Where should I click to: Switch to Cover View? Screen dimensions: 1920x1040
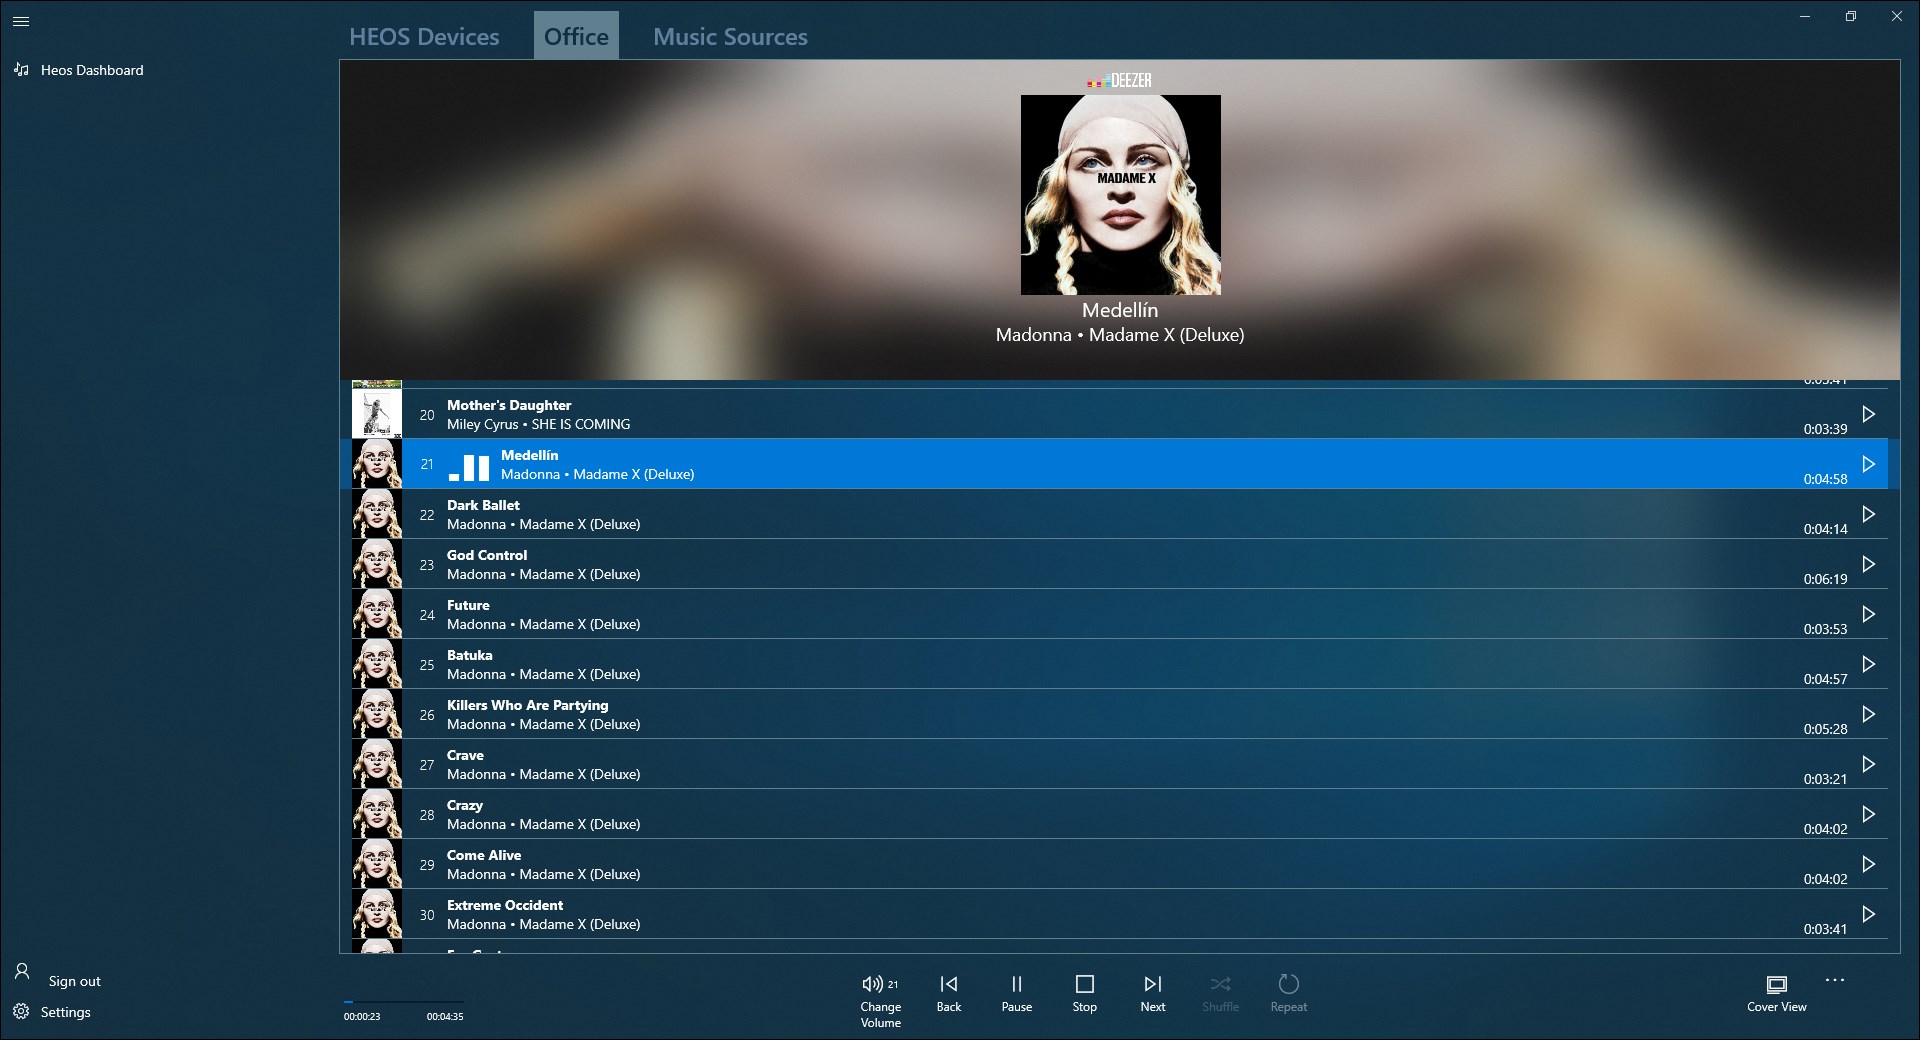[1777, 994]
